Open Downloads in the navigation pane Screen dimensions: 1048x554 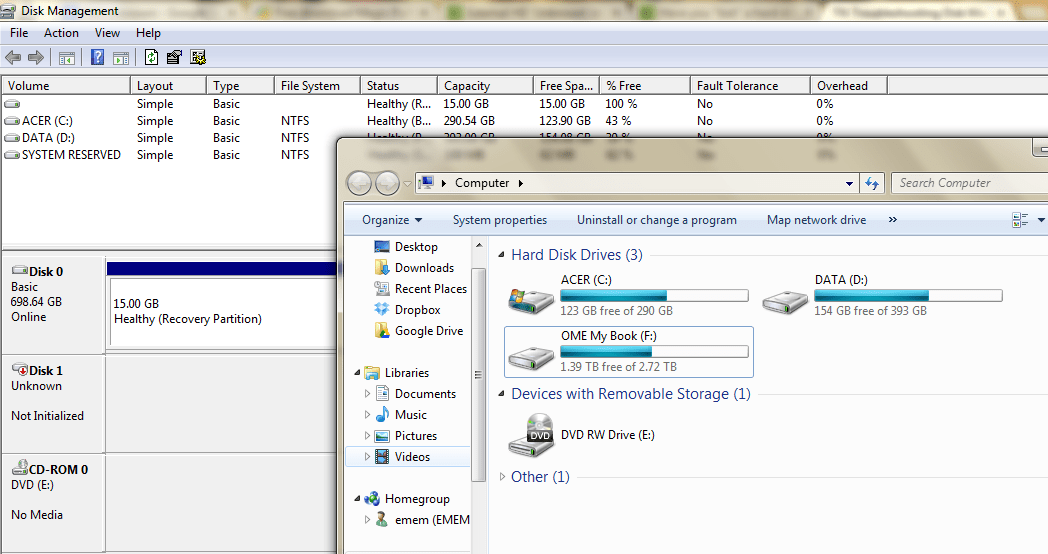(414, 268)
